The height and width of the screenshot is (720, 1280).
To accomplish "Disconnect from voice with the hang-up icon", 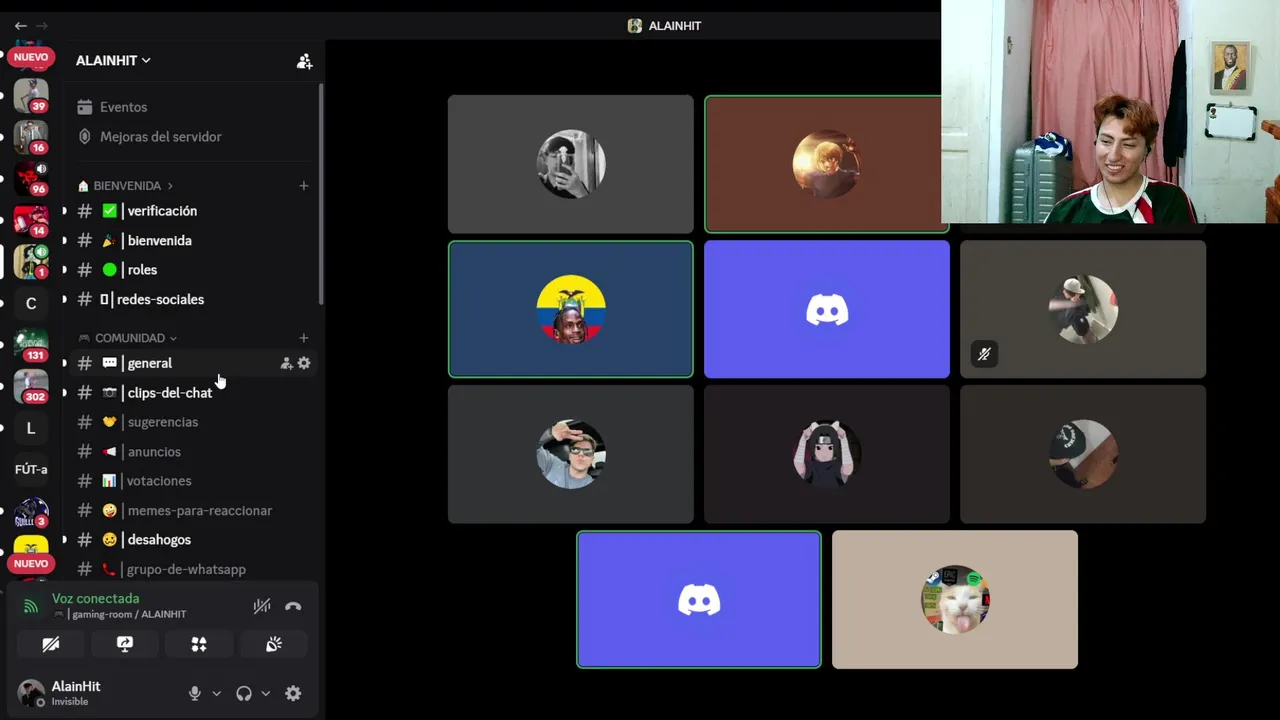I will [x=293, y=606].
